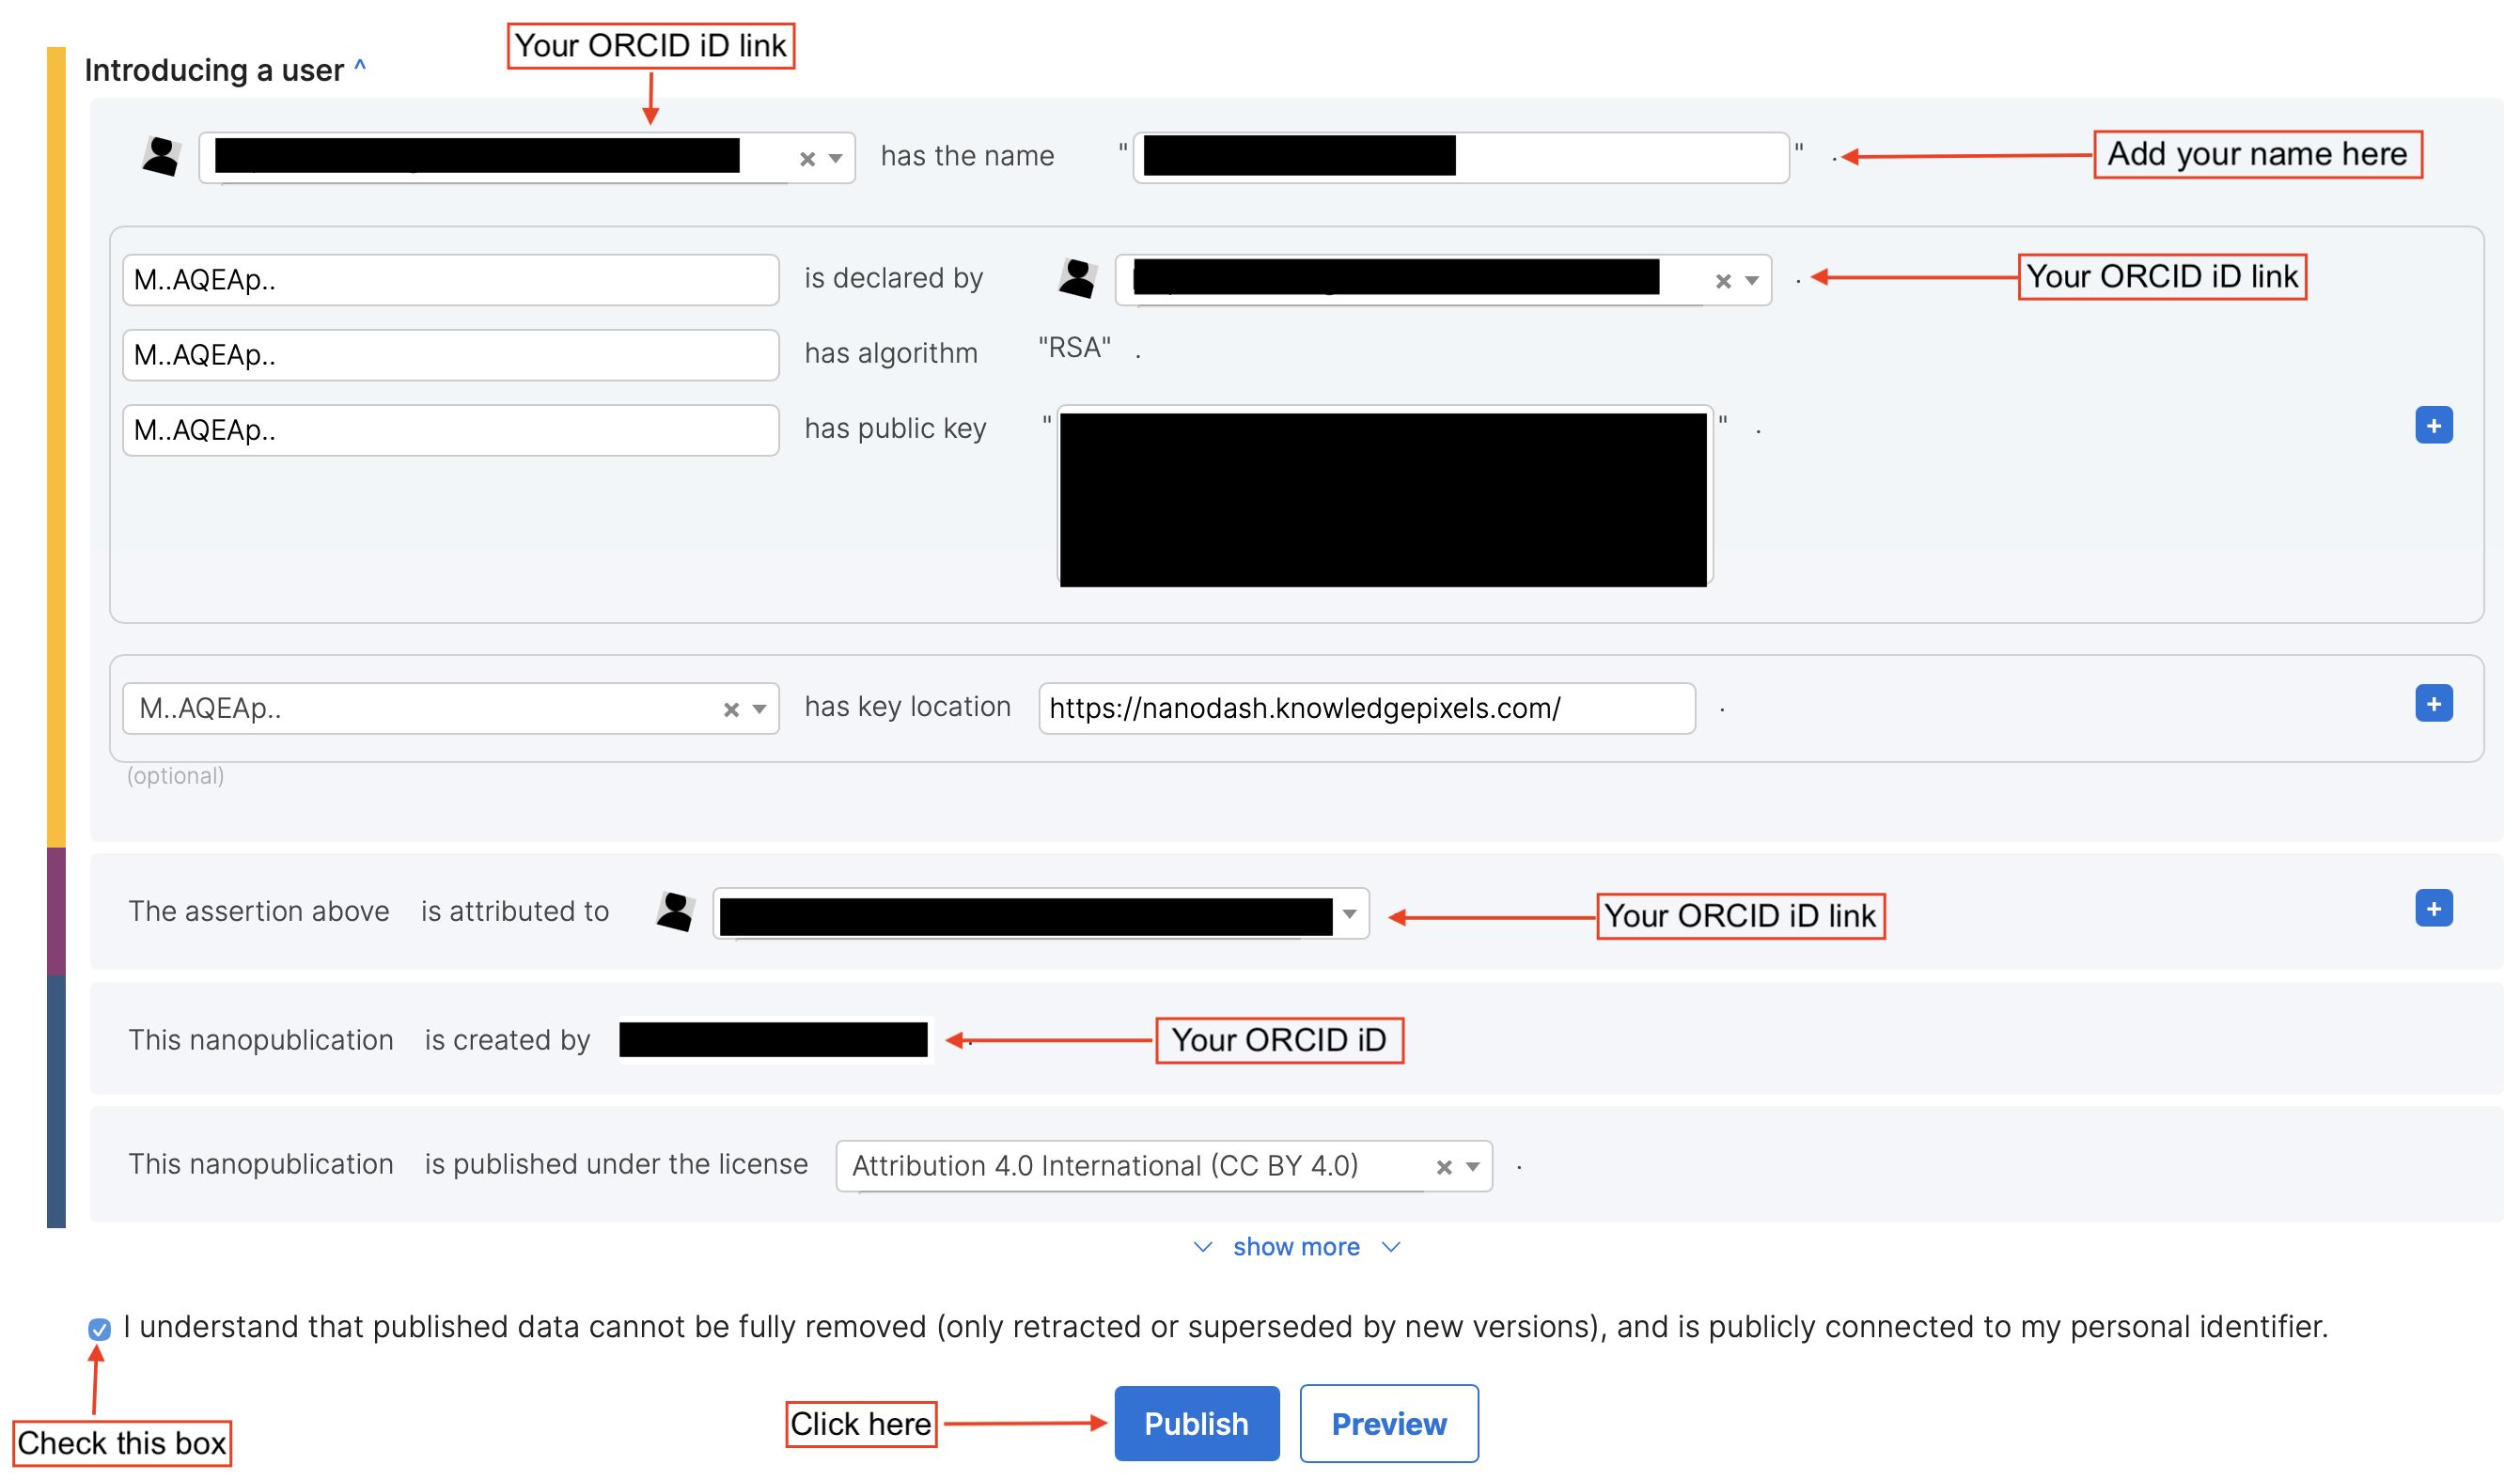Click the key location URL field

click(1366, 709)
